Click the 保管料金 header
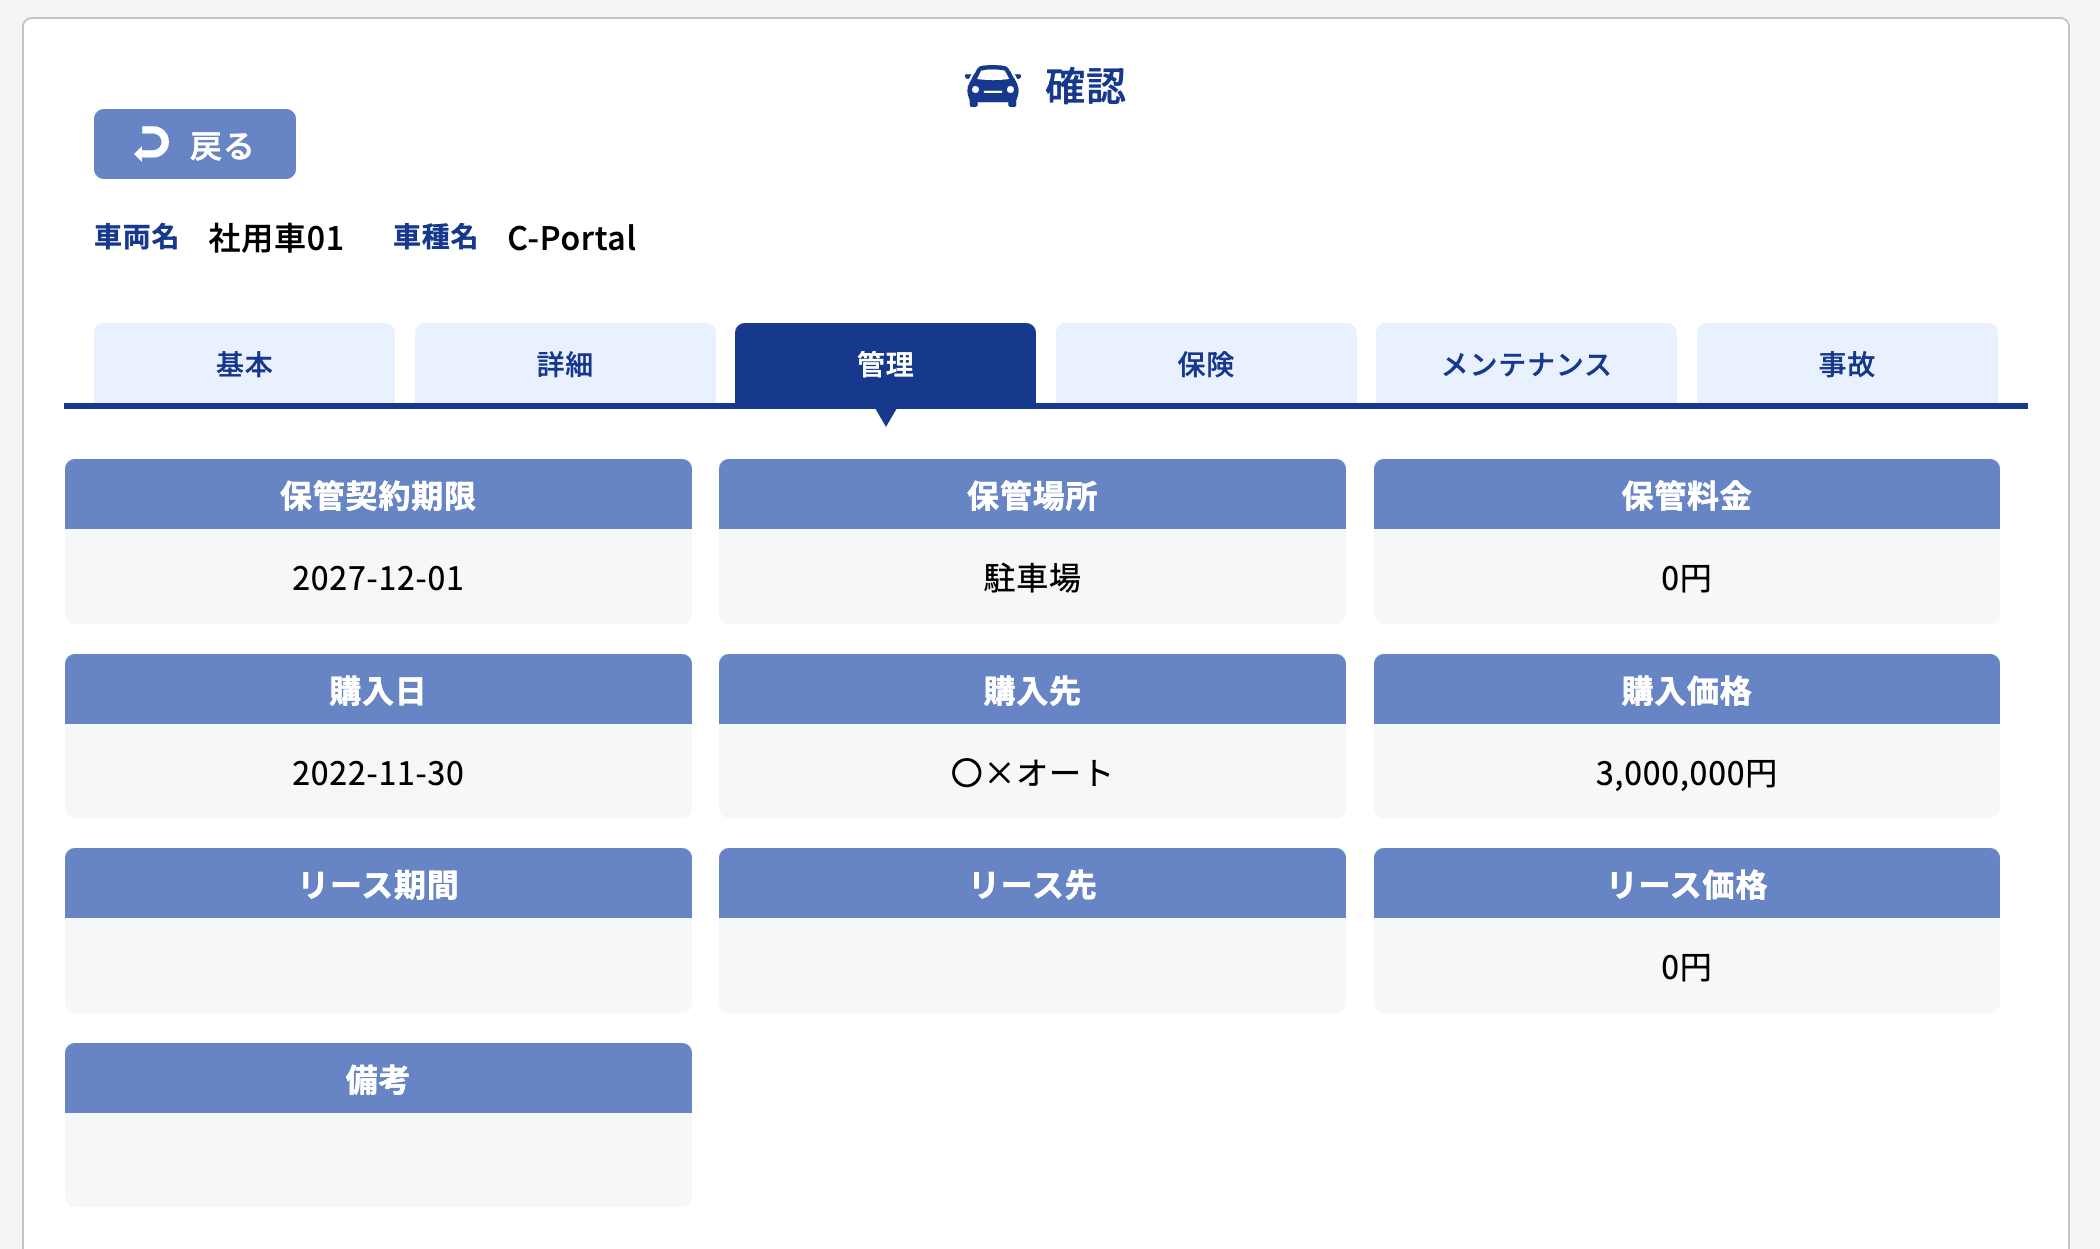 coord(1686,495)
